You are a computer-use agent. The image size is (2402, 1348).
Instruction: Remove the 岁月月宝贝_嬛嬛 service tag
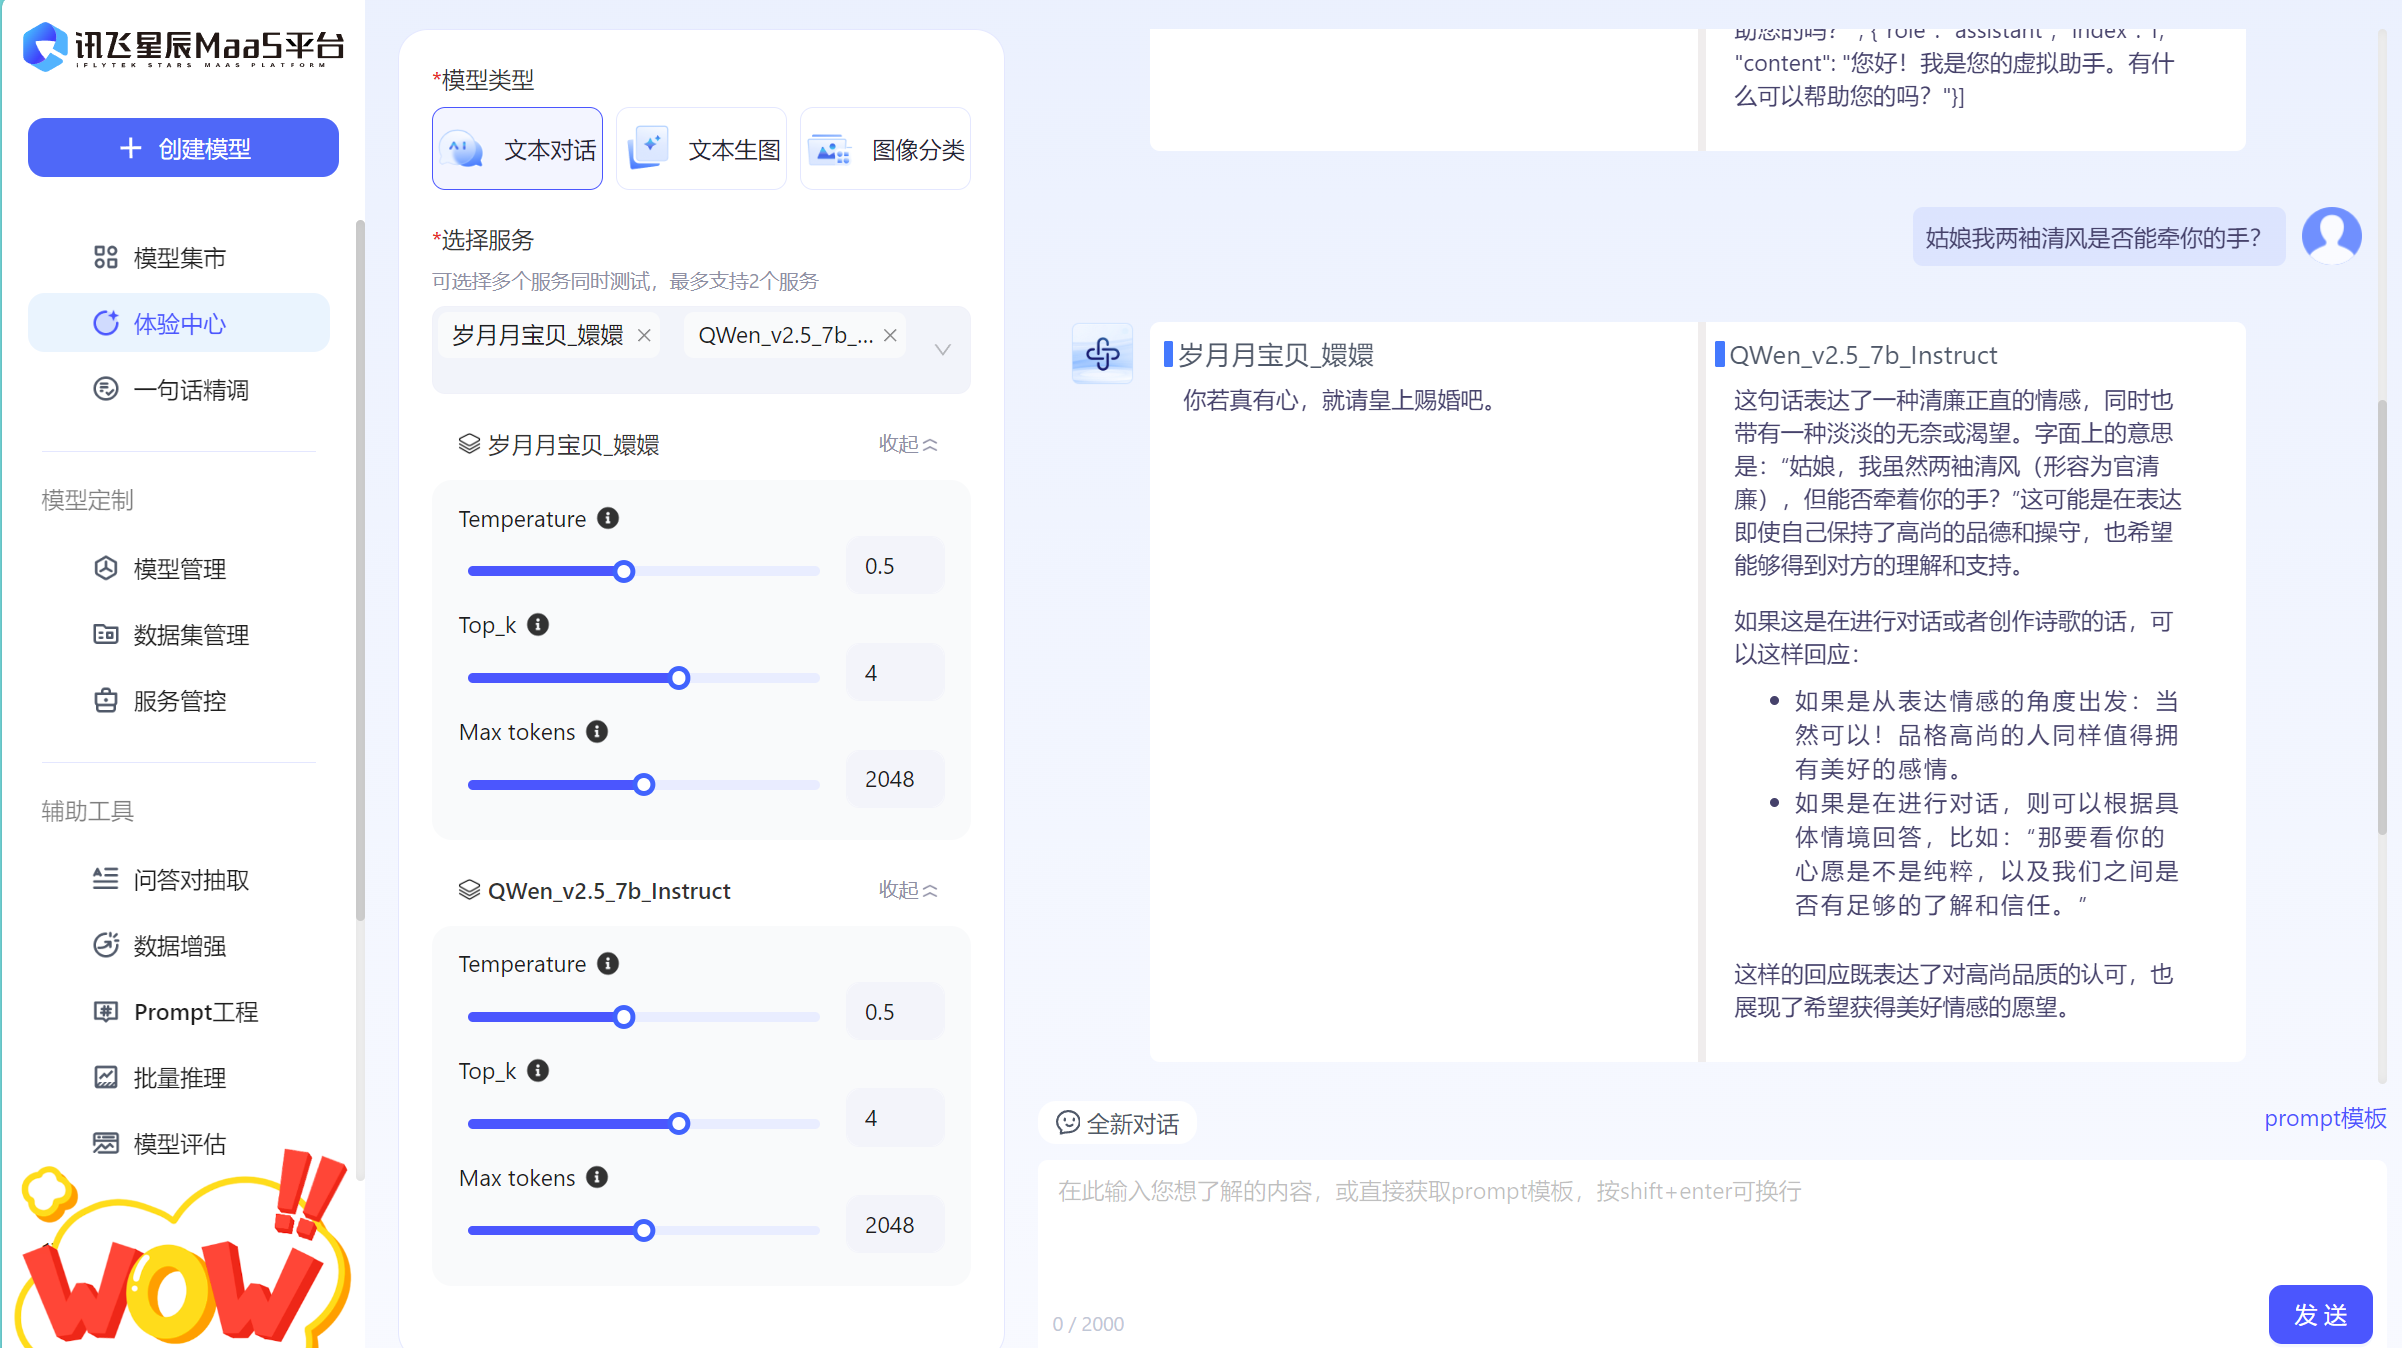pyautogui.click(x=644, y=335)
